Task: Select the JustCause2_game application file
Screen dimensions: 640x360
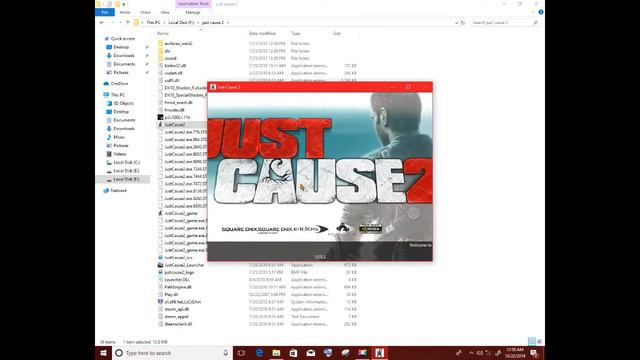Action: point(180,213)
